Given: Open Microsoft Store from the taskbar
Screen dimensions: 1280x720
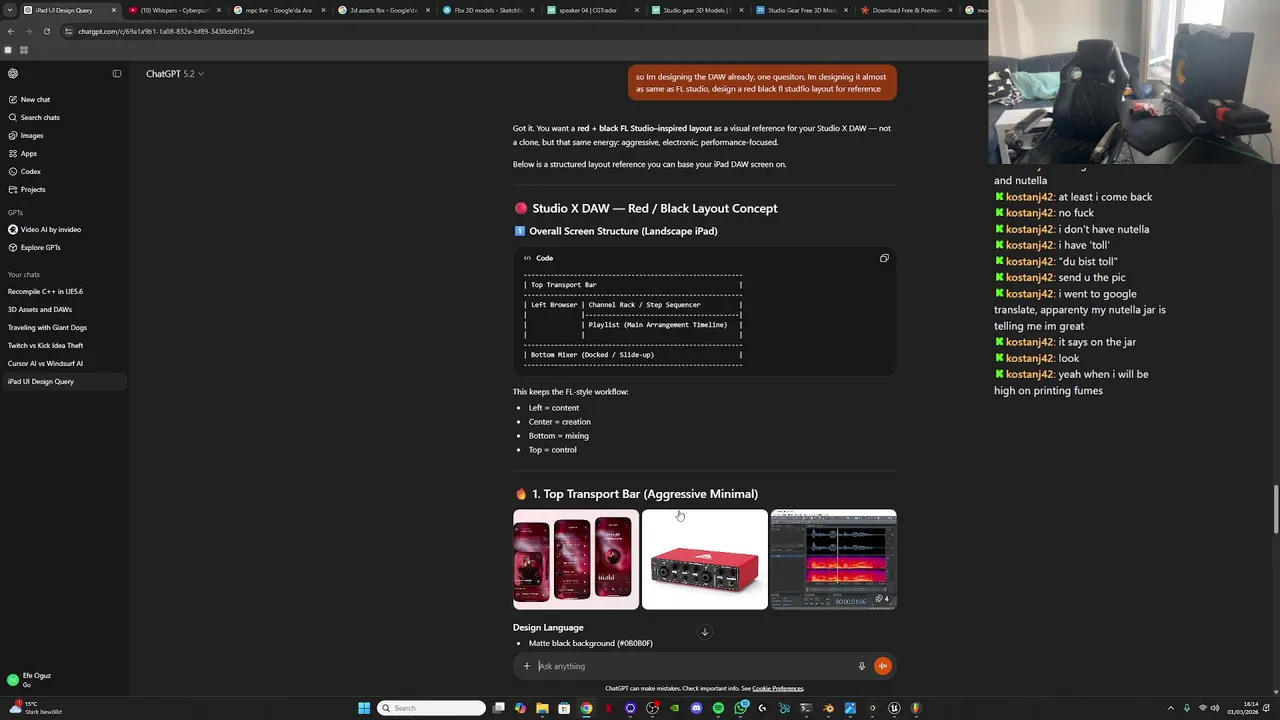Looking at the screenshot, I should (564, 708).
